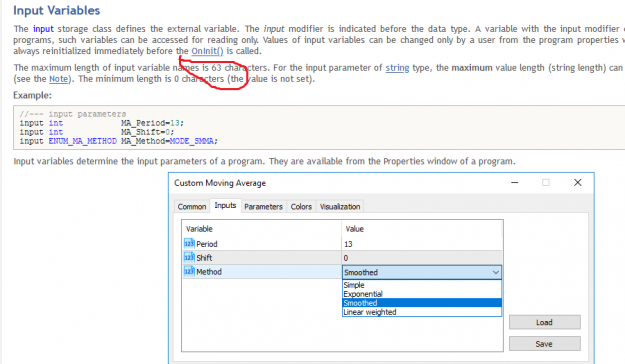Screen dimensions: 625x364
Task: Open the Parameters tab
Action: coord(263,207)
